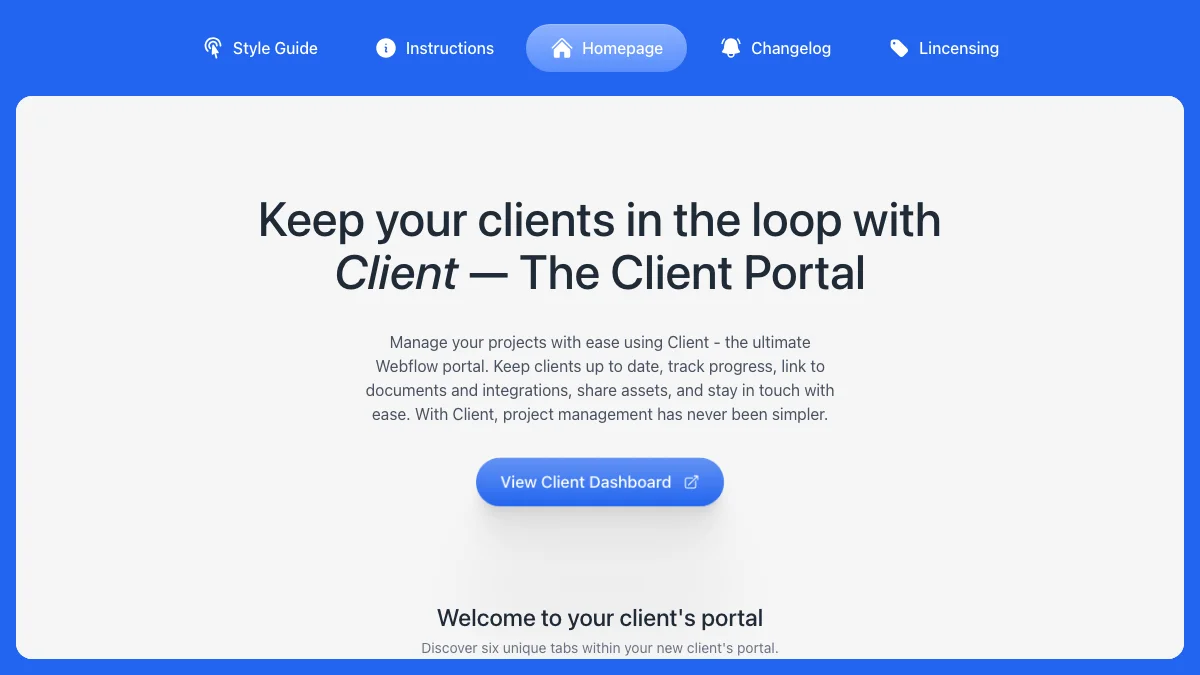Click the View Client Dashboard button
This screenshot has width=1200, height=675.
(x=600, y=482)
